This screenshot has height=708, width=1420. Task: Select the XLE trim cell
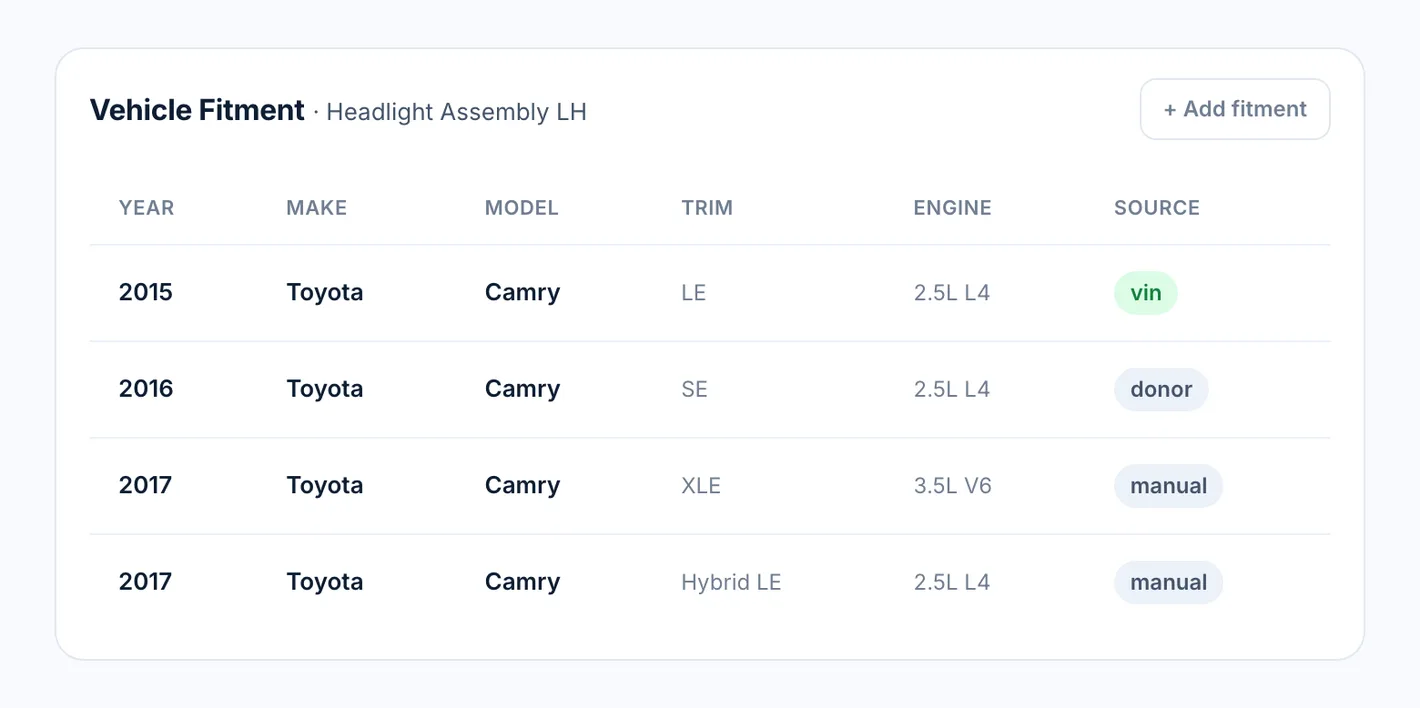701,486
